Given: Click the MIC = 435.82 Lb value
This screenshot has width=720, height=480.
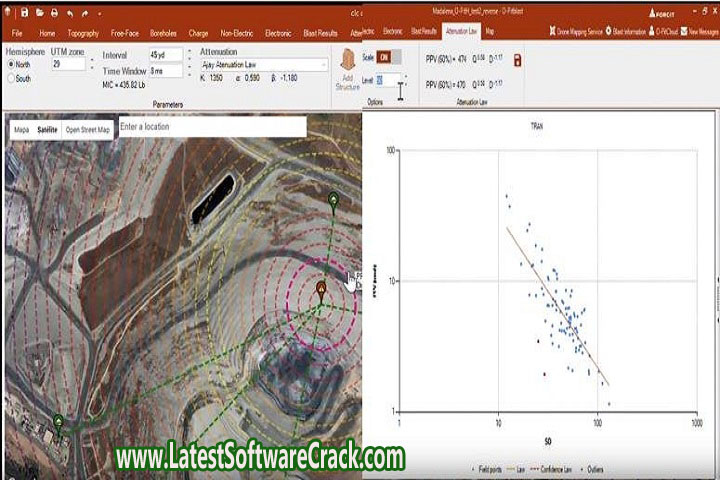Looking at the screenshot, I should [x=124, y=85].
